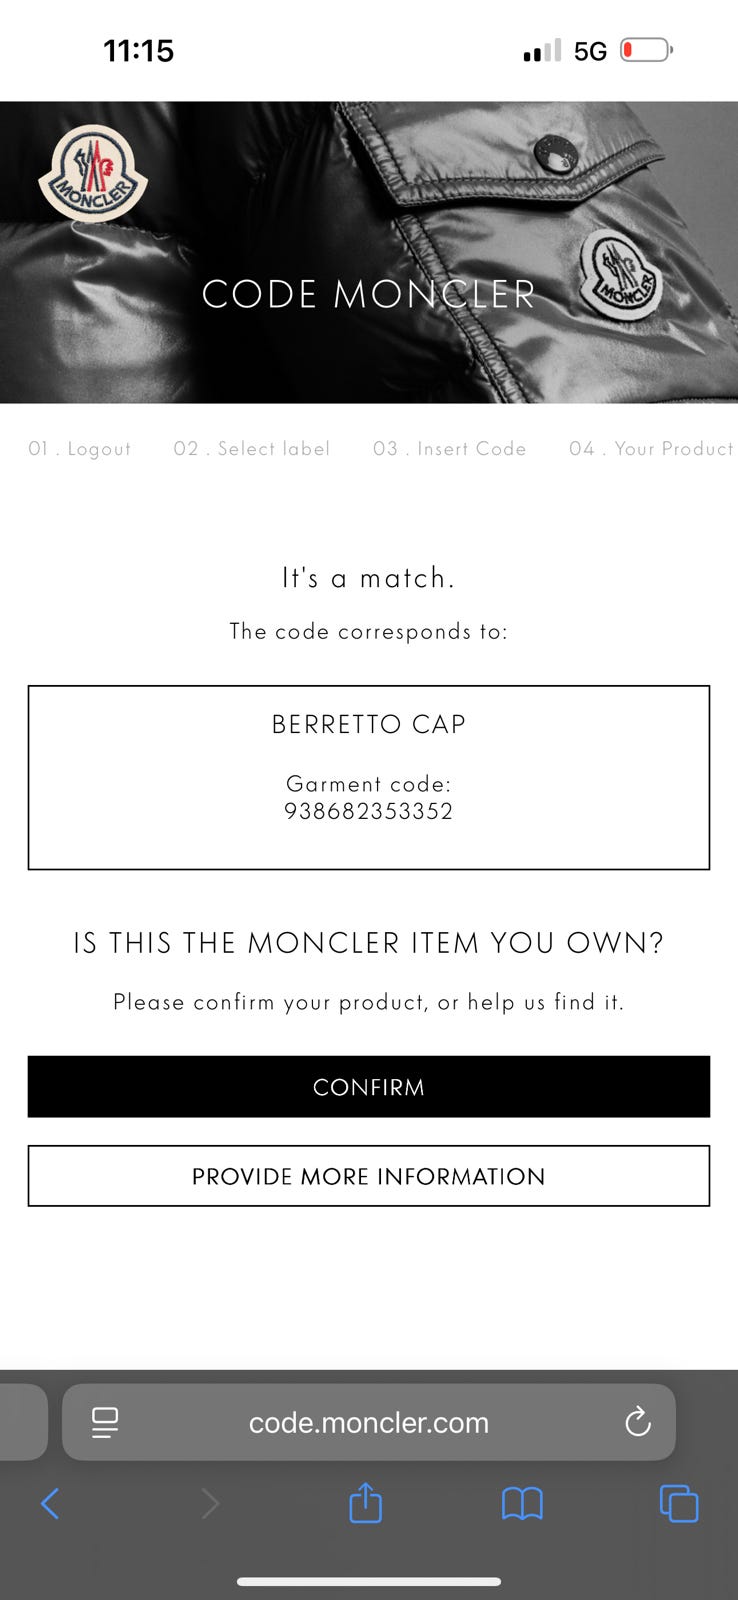This screenshot has height=1600, width=738.
Task: Tap the clock time in status bar
Action: (x=139, y=50)
